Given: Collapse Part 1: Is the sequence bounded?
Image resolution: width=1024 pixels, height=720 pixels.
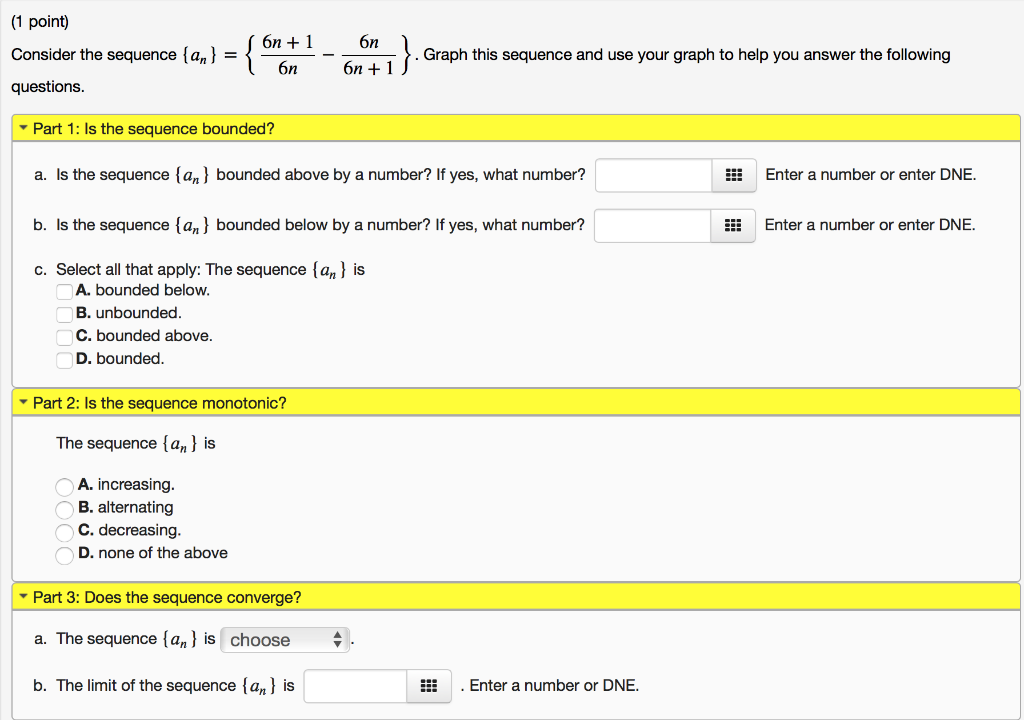Looking at the screenshot, I should (516, 128).
